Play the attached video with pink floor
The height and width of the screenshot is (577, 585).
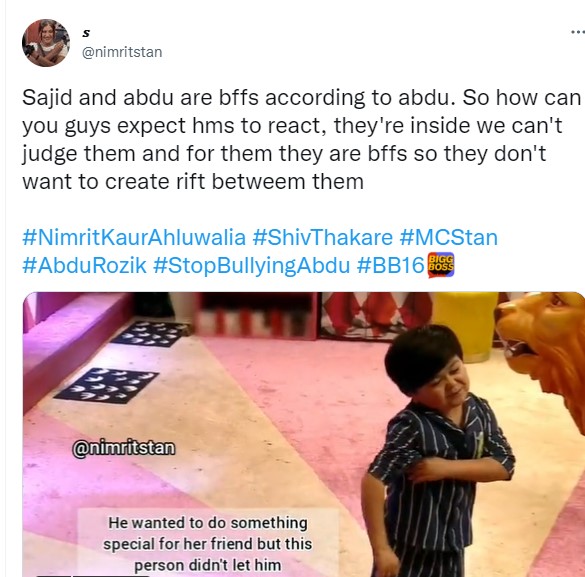[x=304, y=435]
